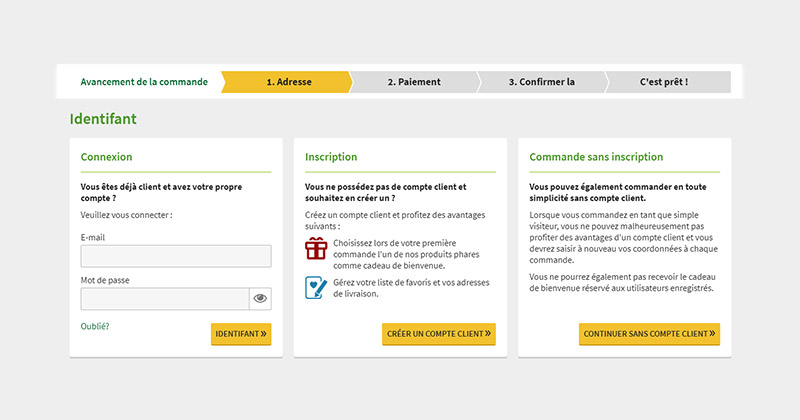The width and height of the screenshot is (800, 420).
Task: Select the 3. Confirmer la step
Action: click(542, 82)
